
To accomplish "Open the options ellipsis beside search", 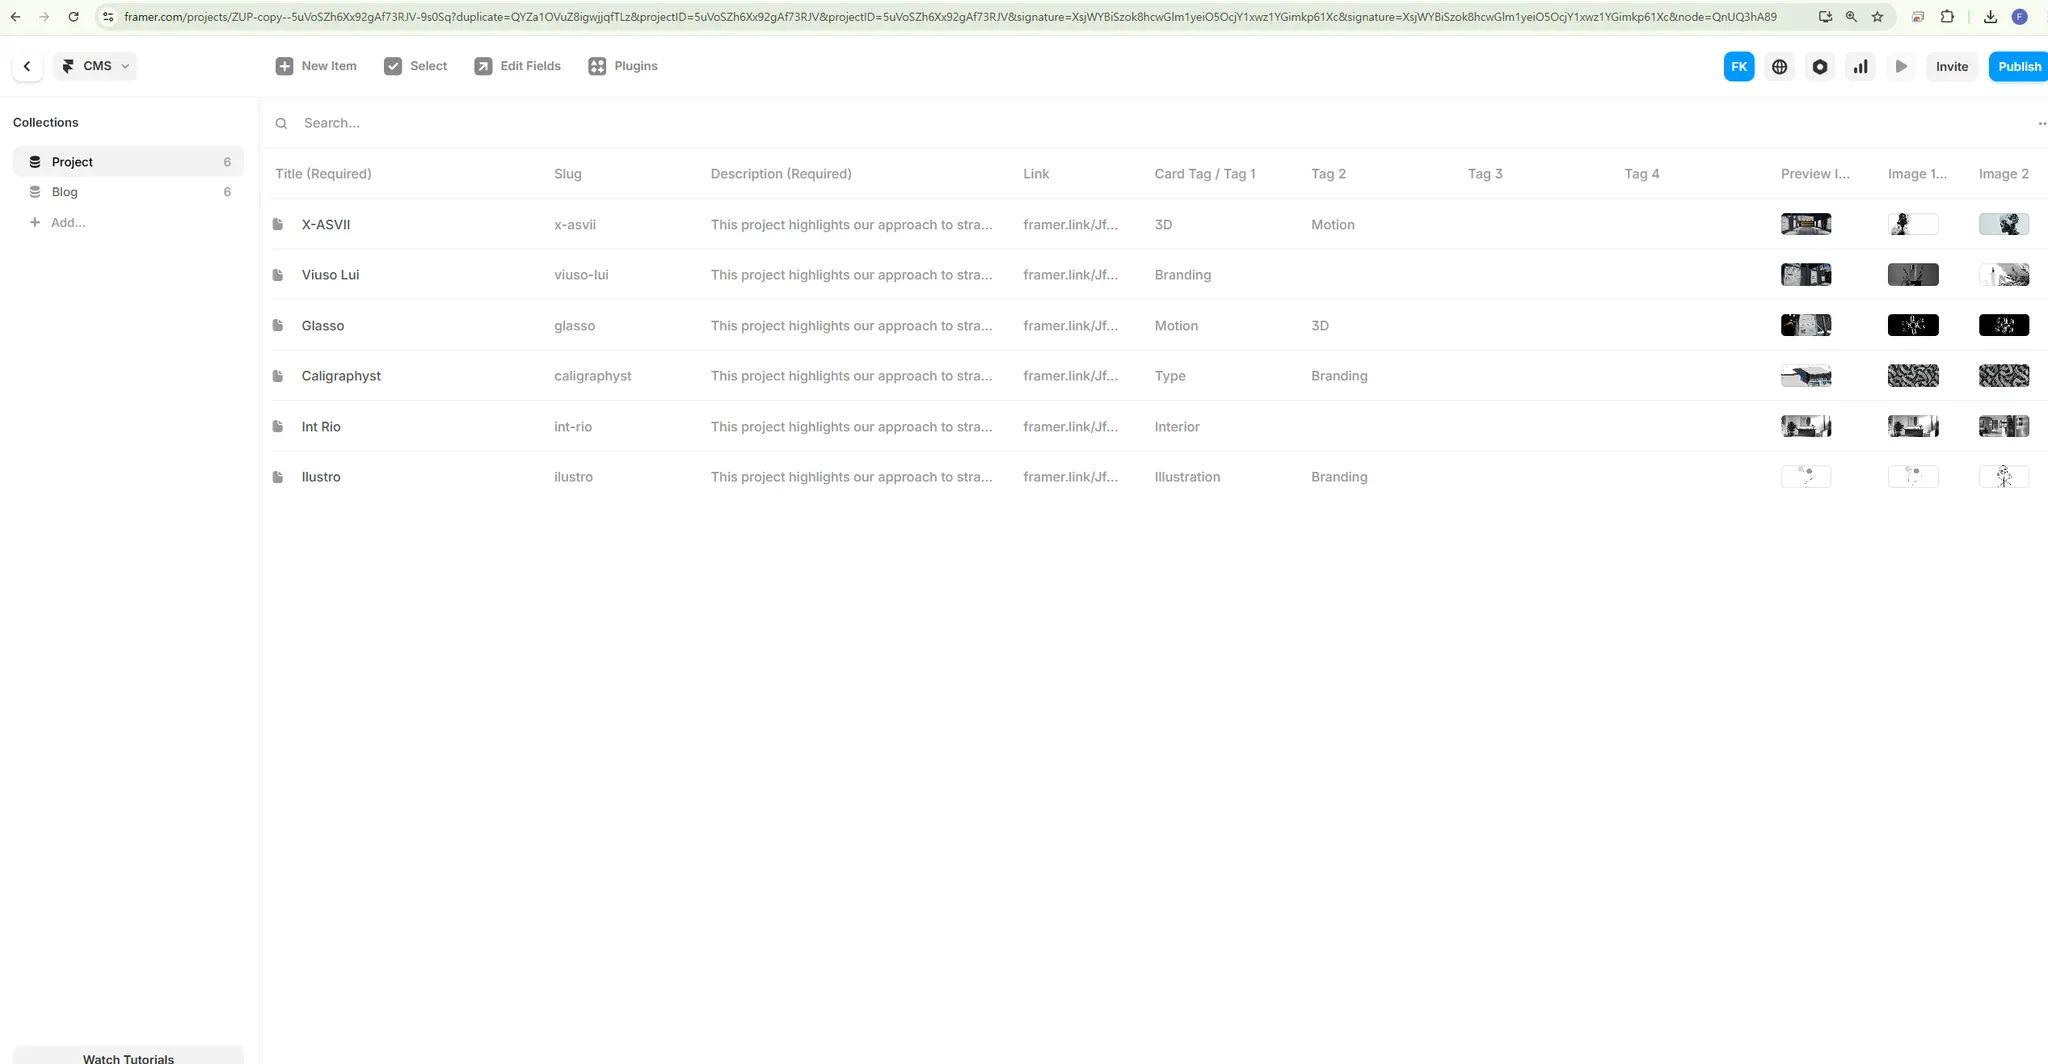I will click(x=2042, y=124).
